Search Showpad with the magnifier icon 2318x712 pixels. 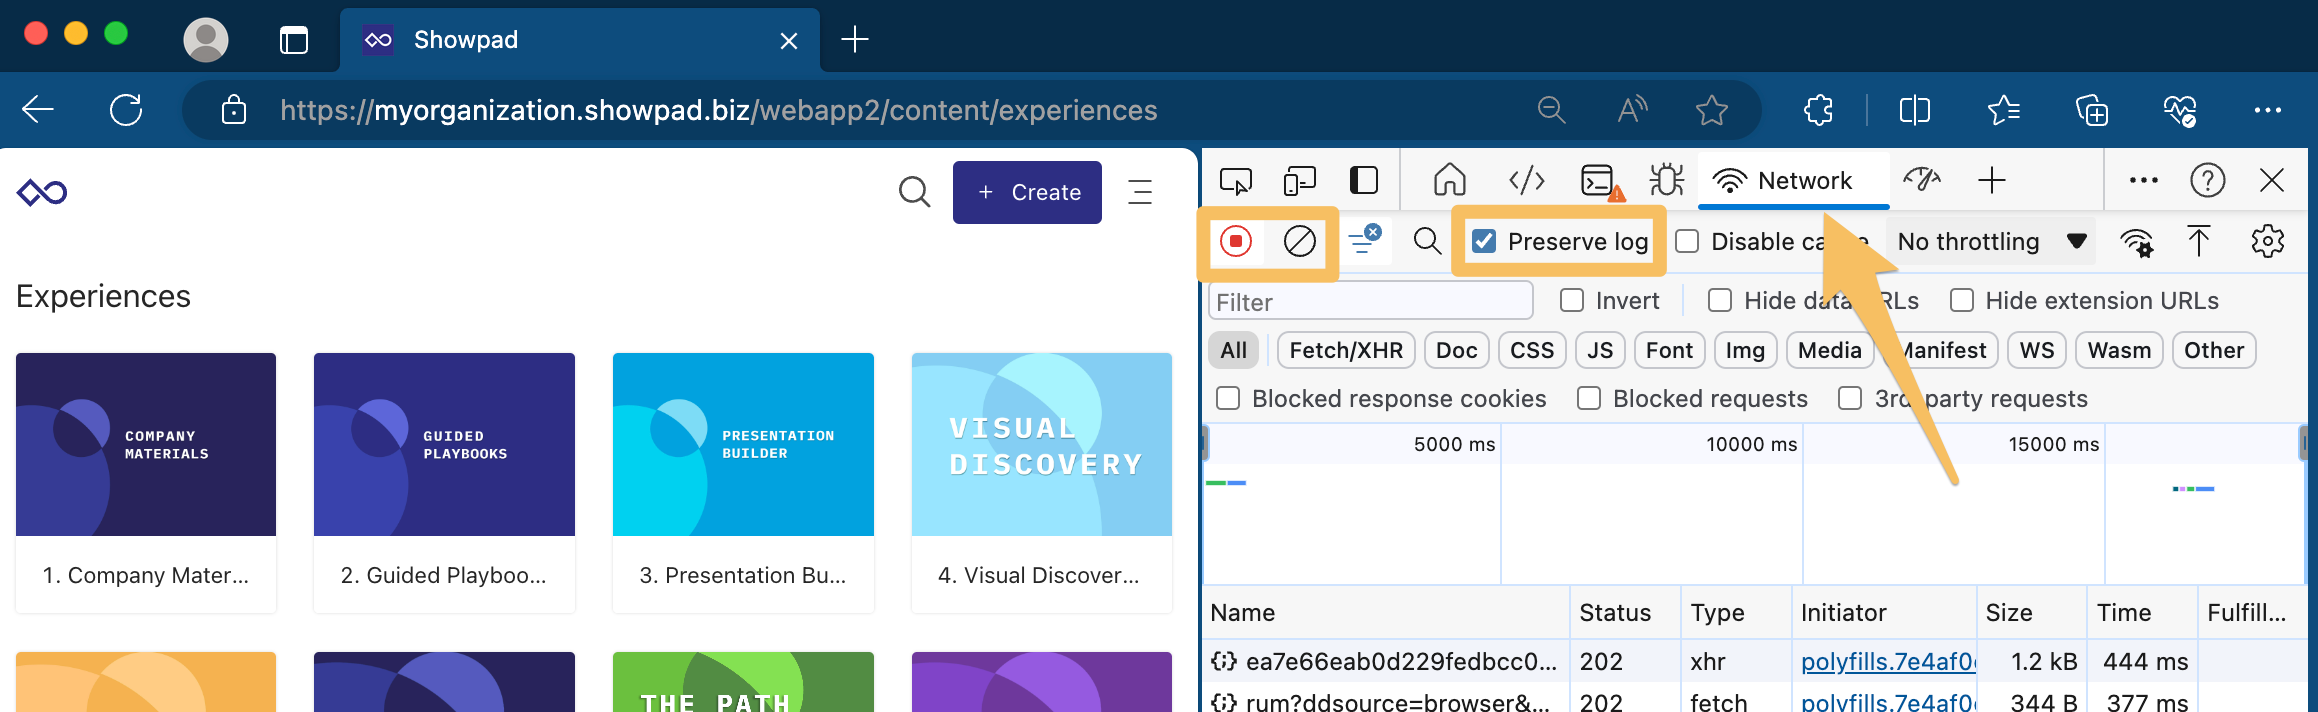point(914,192)
